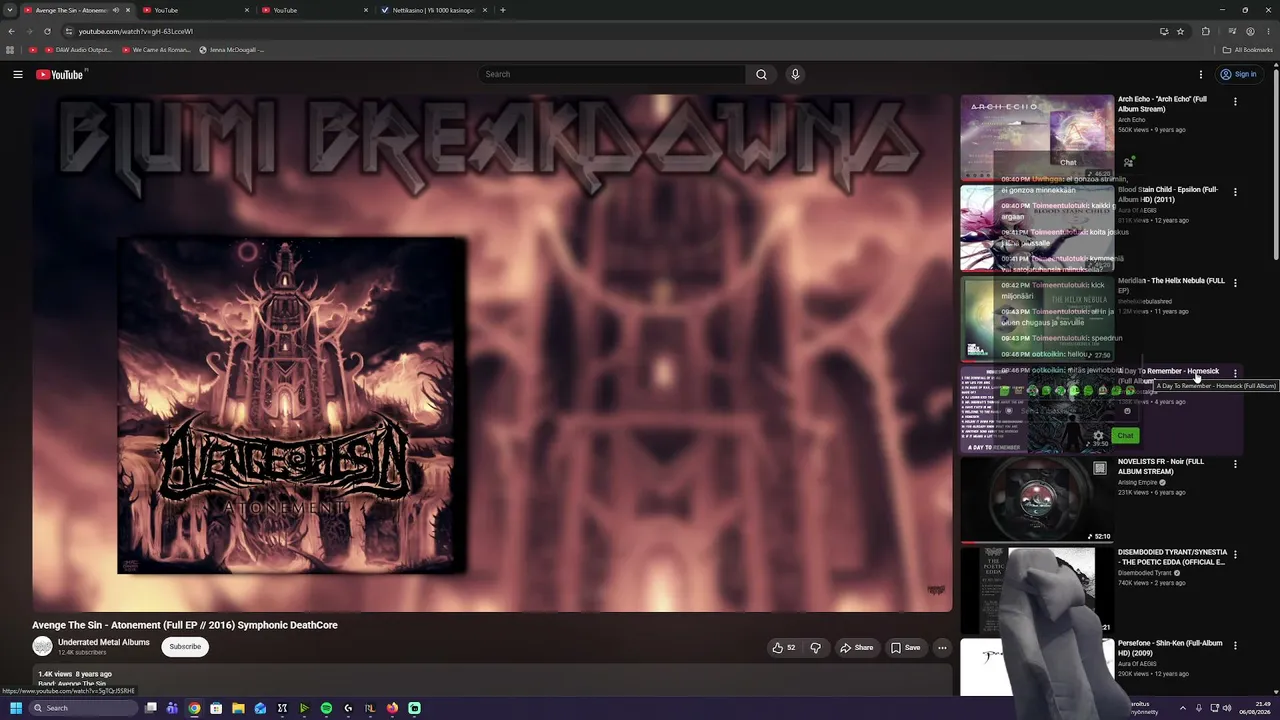Bookmark this page with the star

pos(1180,31)
